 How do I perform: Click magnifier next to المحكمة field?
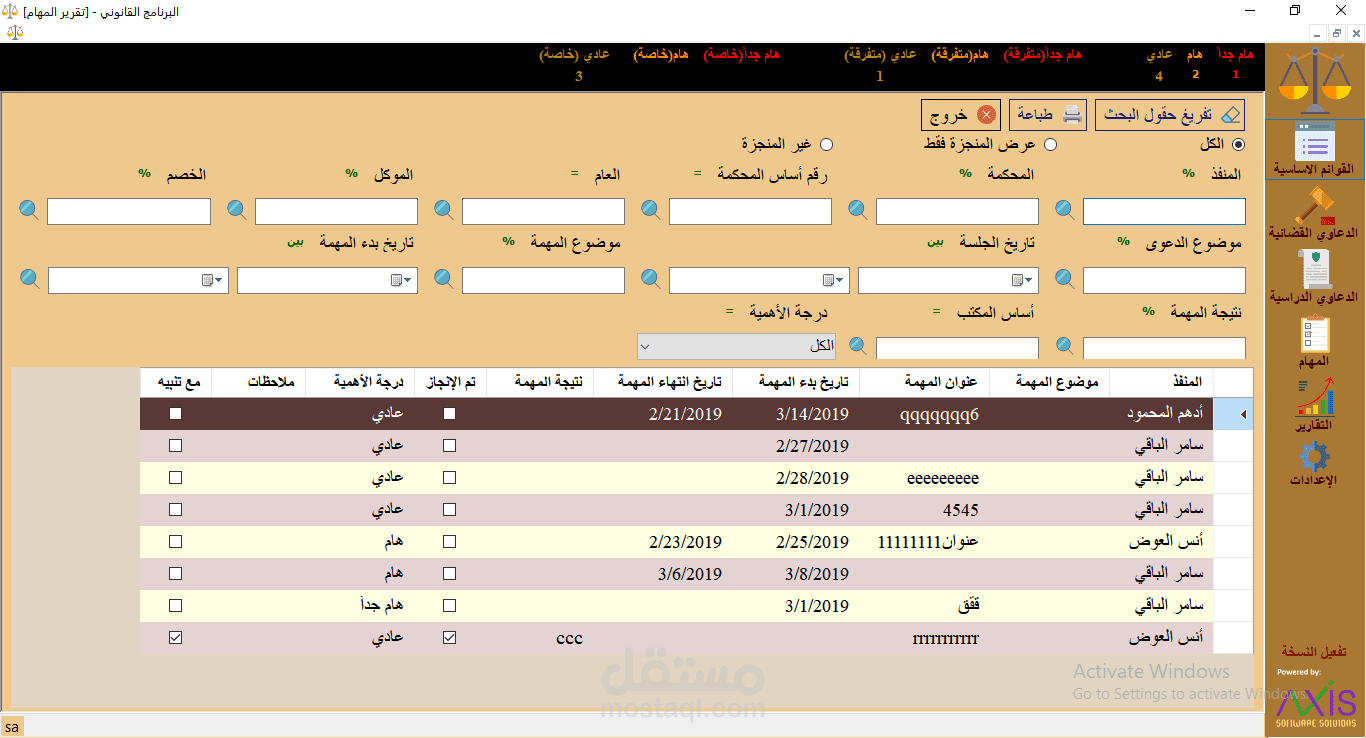(858, 209)
